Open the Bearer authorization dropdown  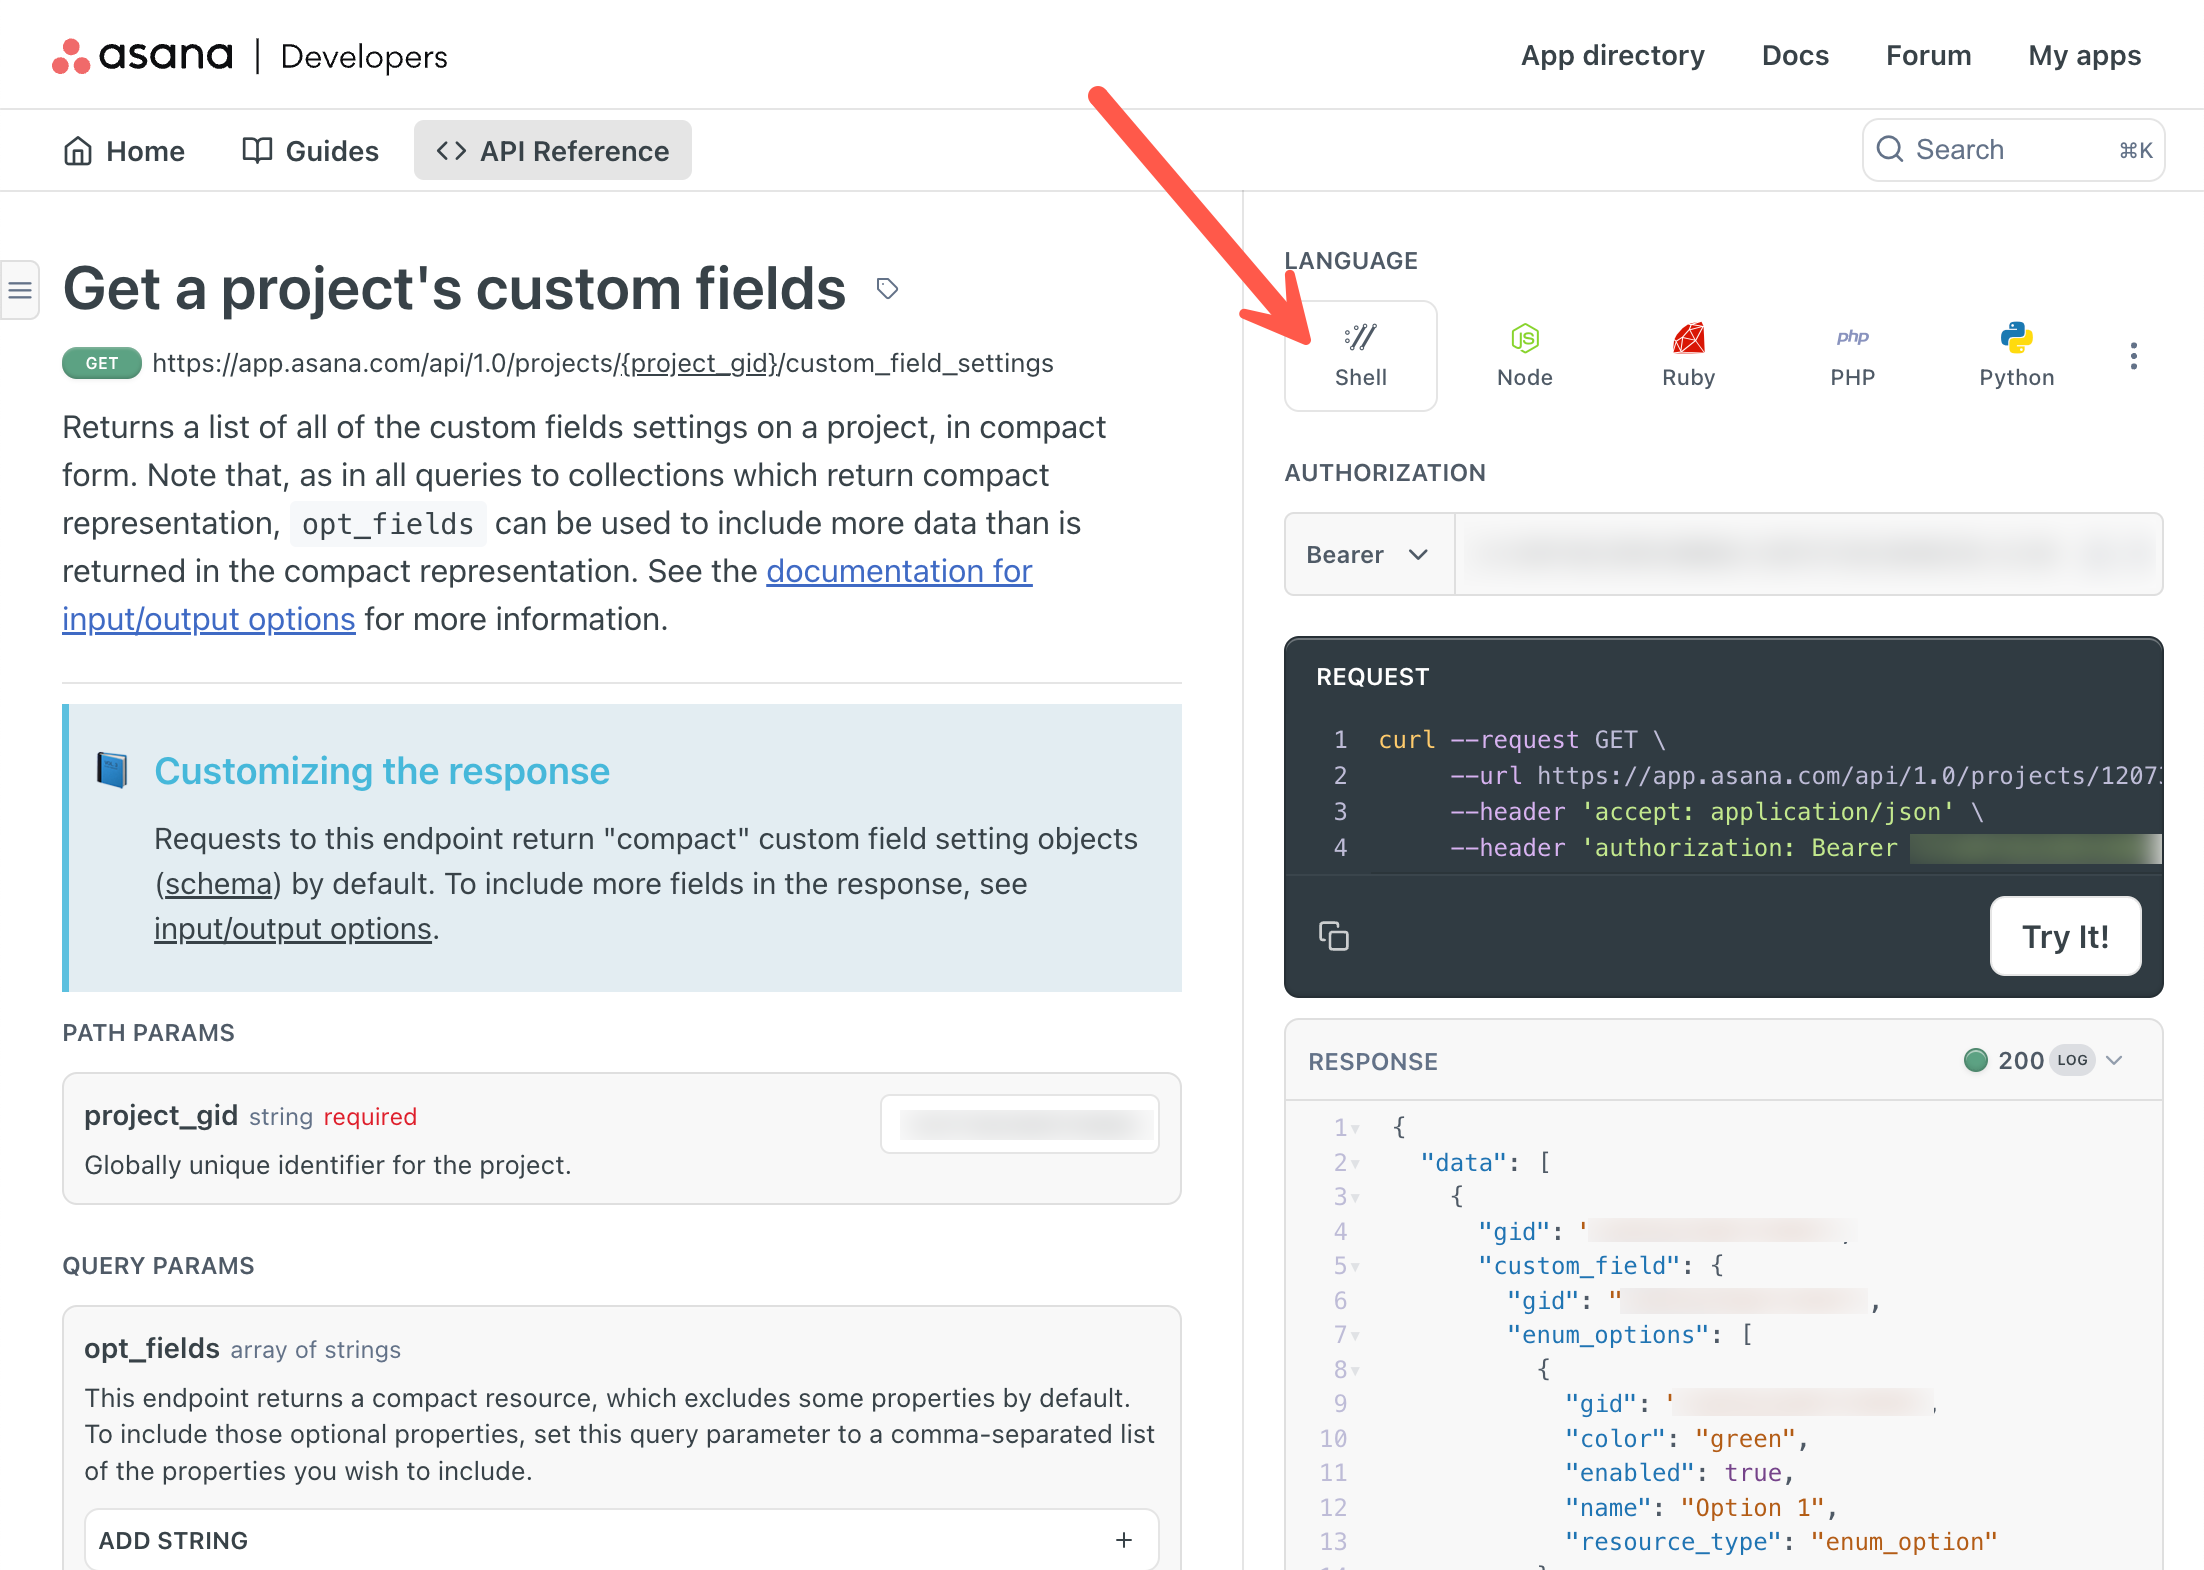pos(1368,554)
